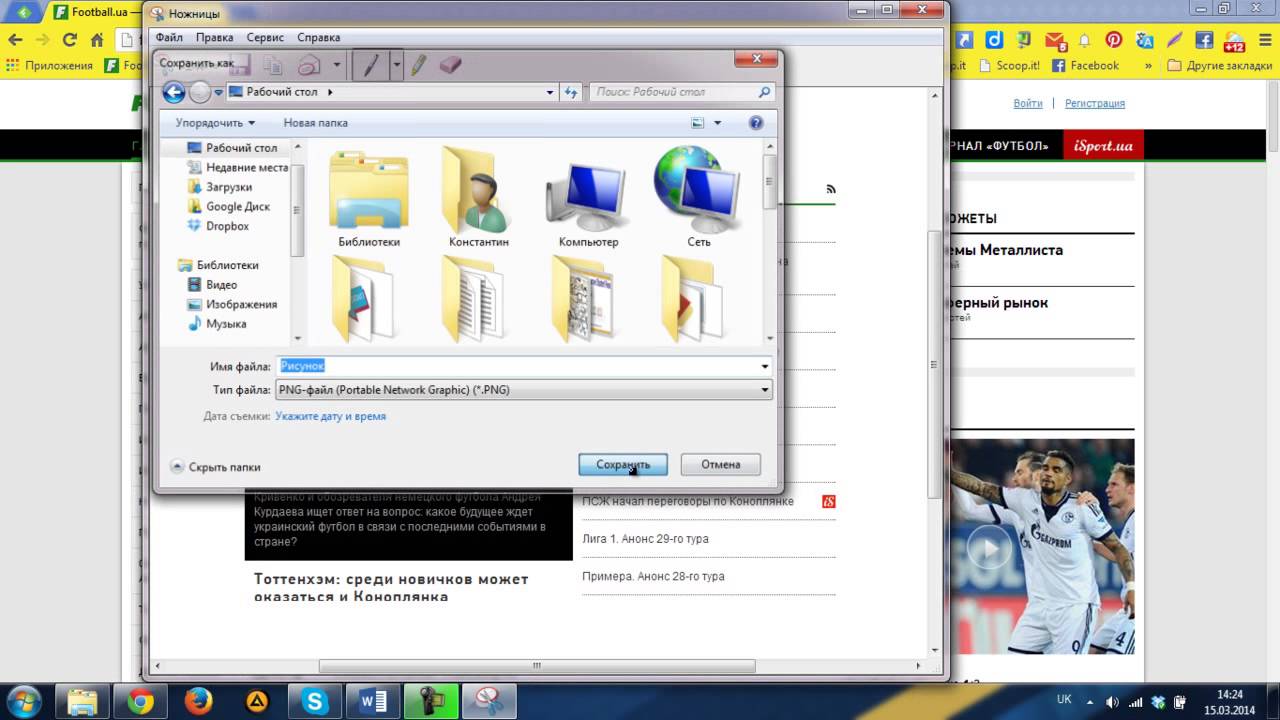Select the Pen tool in Snipping Tool toolbar
This screenshot has height=720, width=1280.
[x=370, y=65]
